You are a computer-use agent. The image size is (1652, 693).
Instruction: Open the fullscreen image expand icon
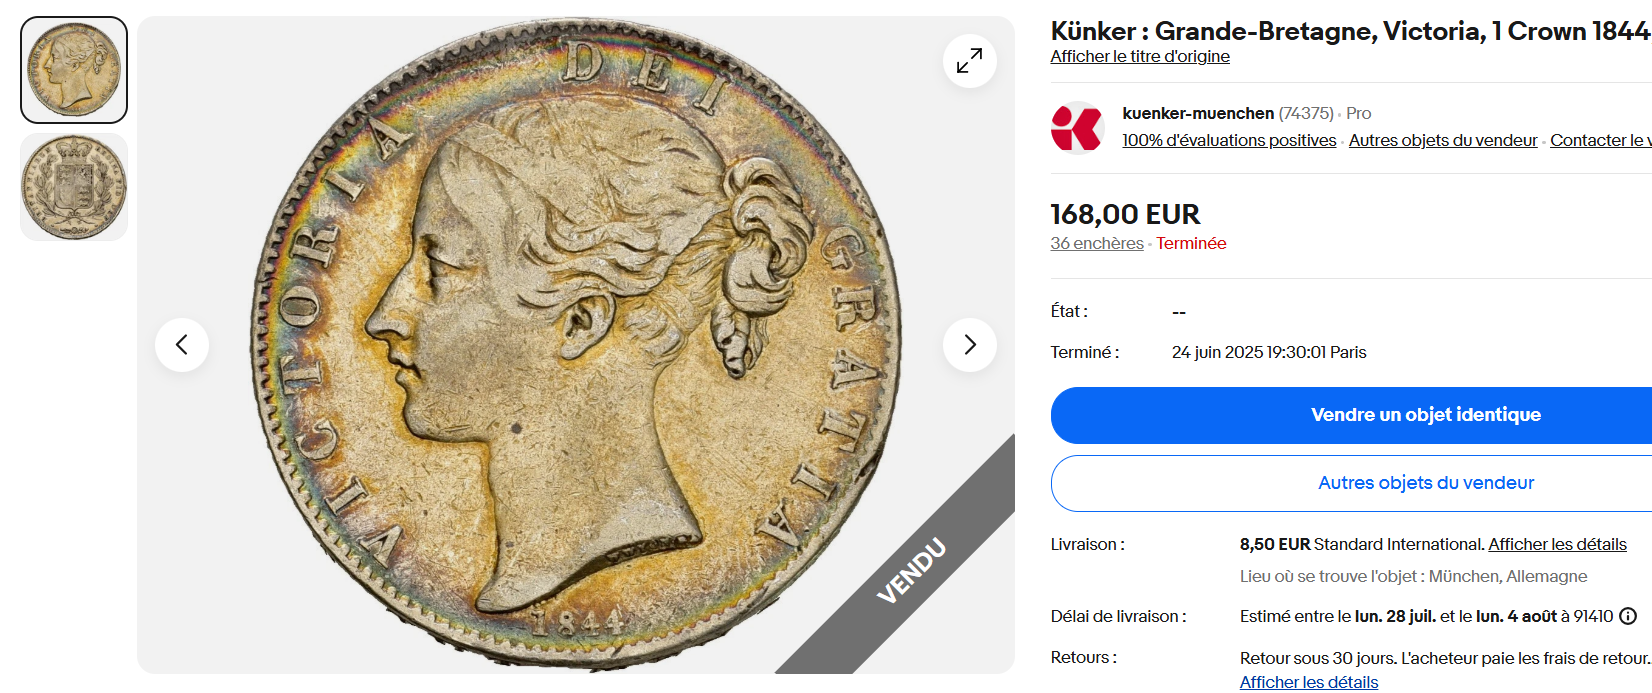pos(969,61)
